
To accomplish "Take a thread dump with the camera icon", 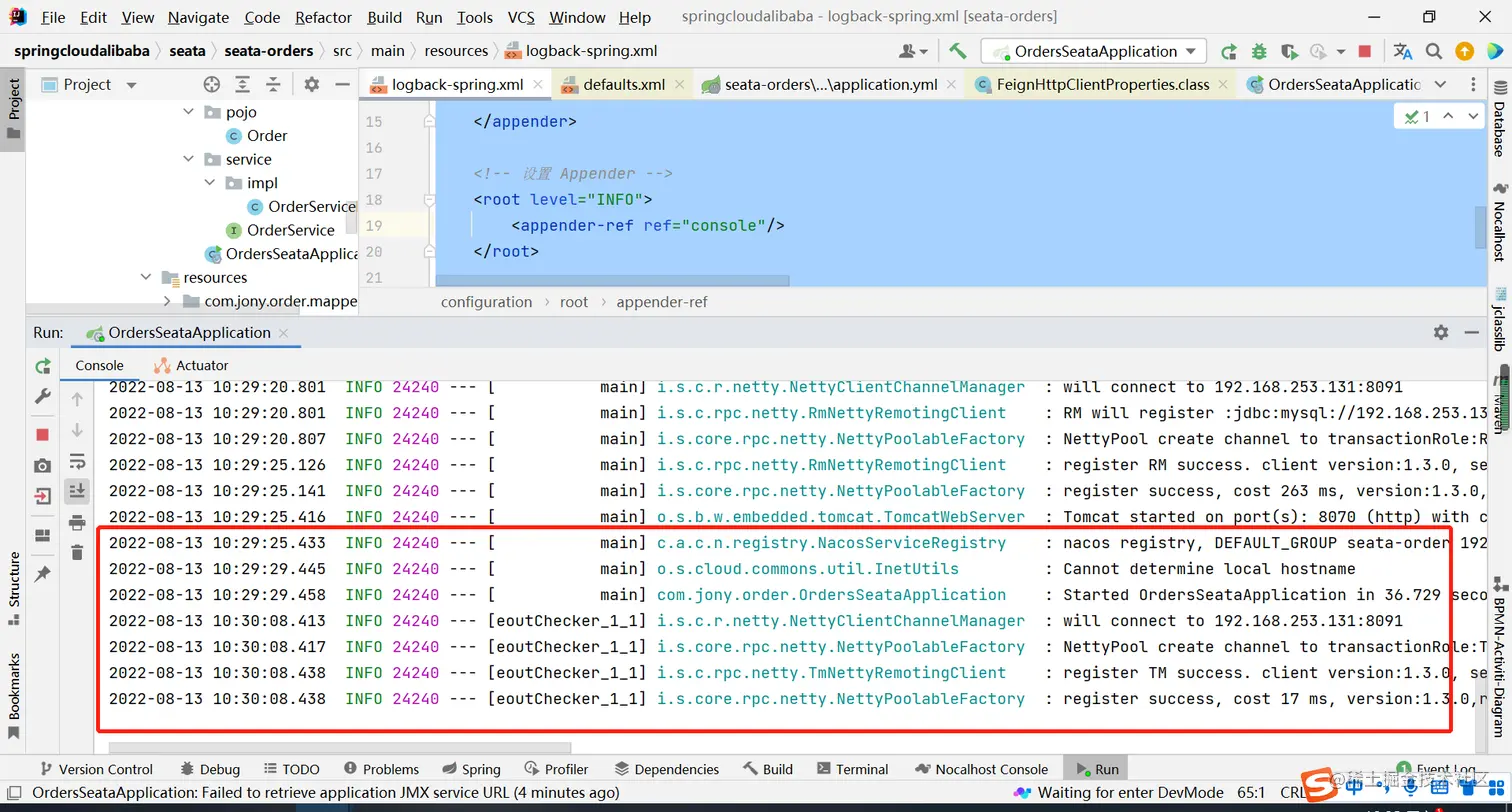I will click(42, 465).
